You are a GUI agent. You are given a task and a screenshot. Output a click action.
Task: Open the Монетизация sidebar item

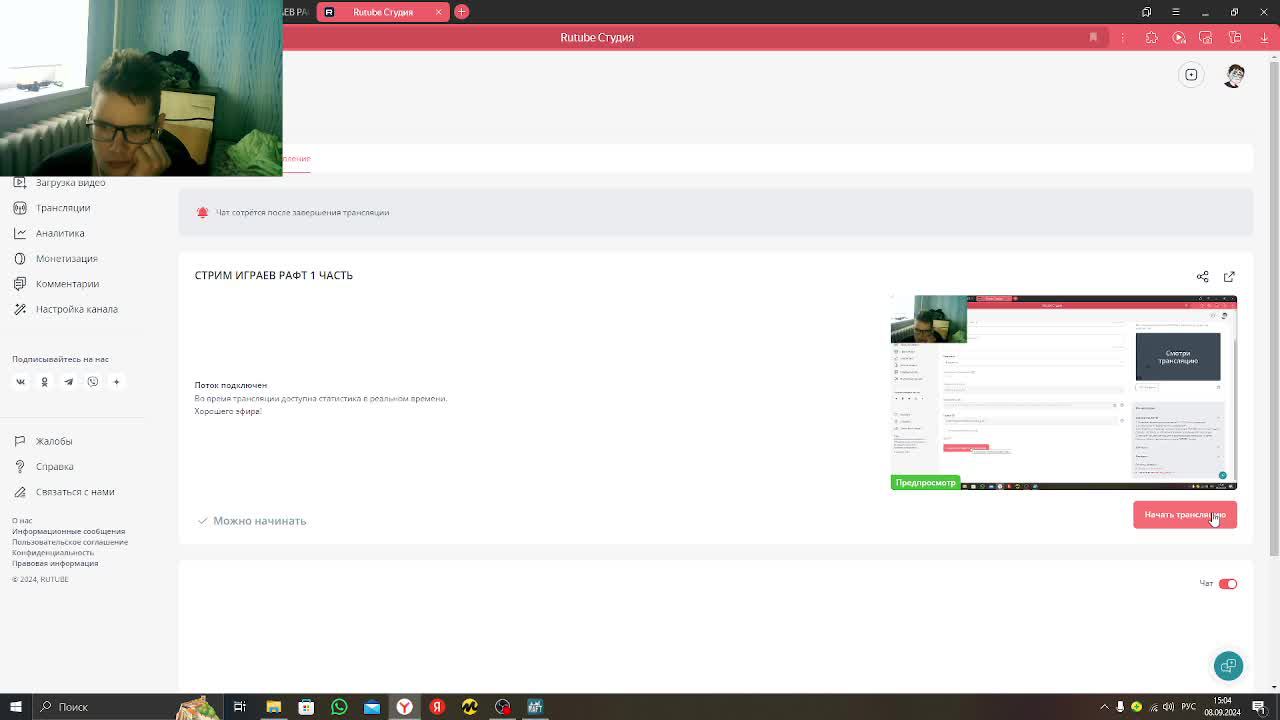tap(55, 258)
